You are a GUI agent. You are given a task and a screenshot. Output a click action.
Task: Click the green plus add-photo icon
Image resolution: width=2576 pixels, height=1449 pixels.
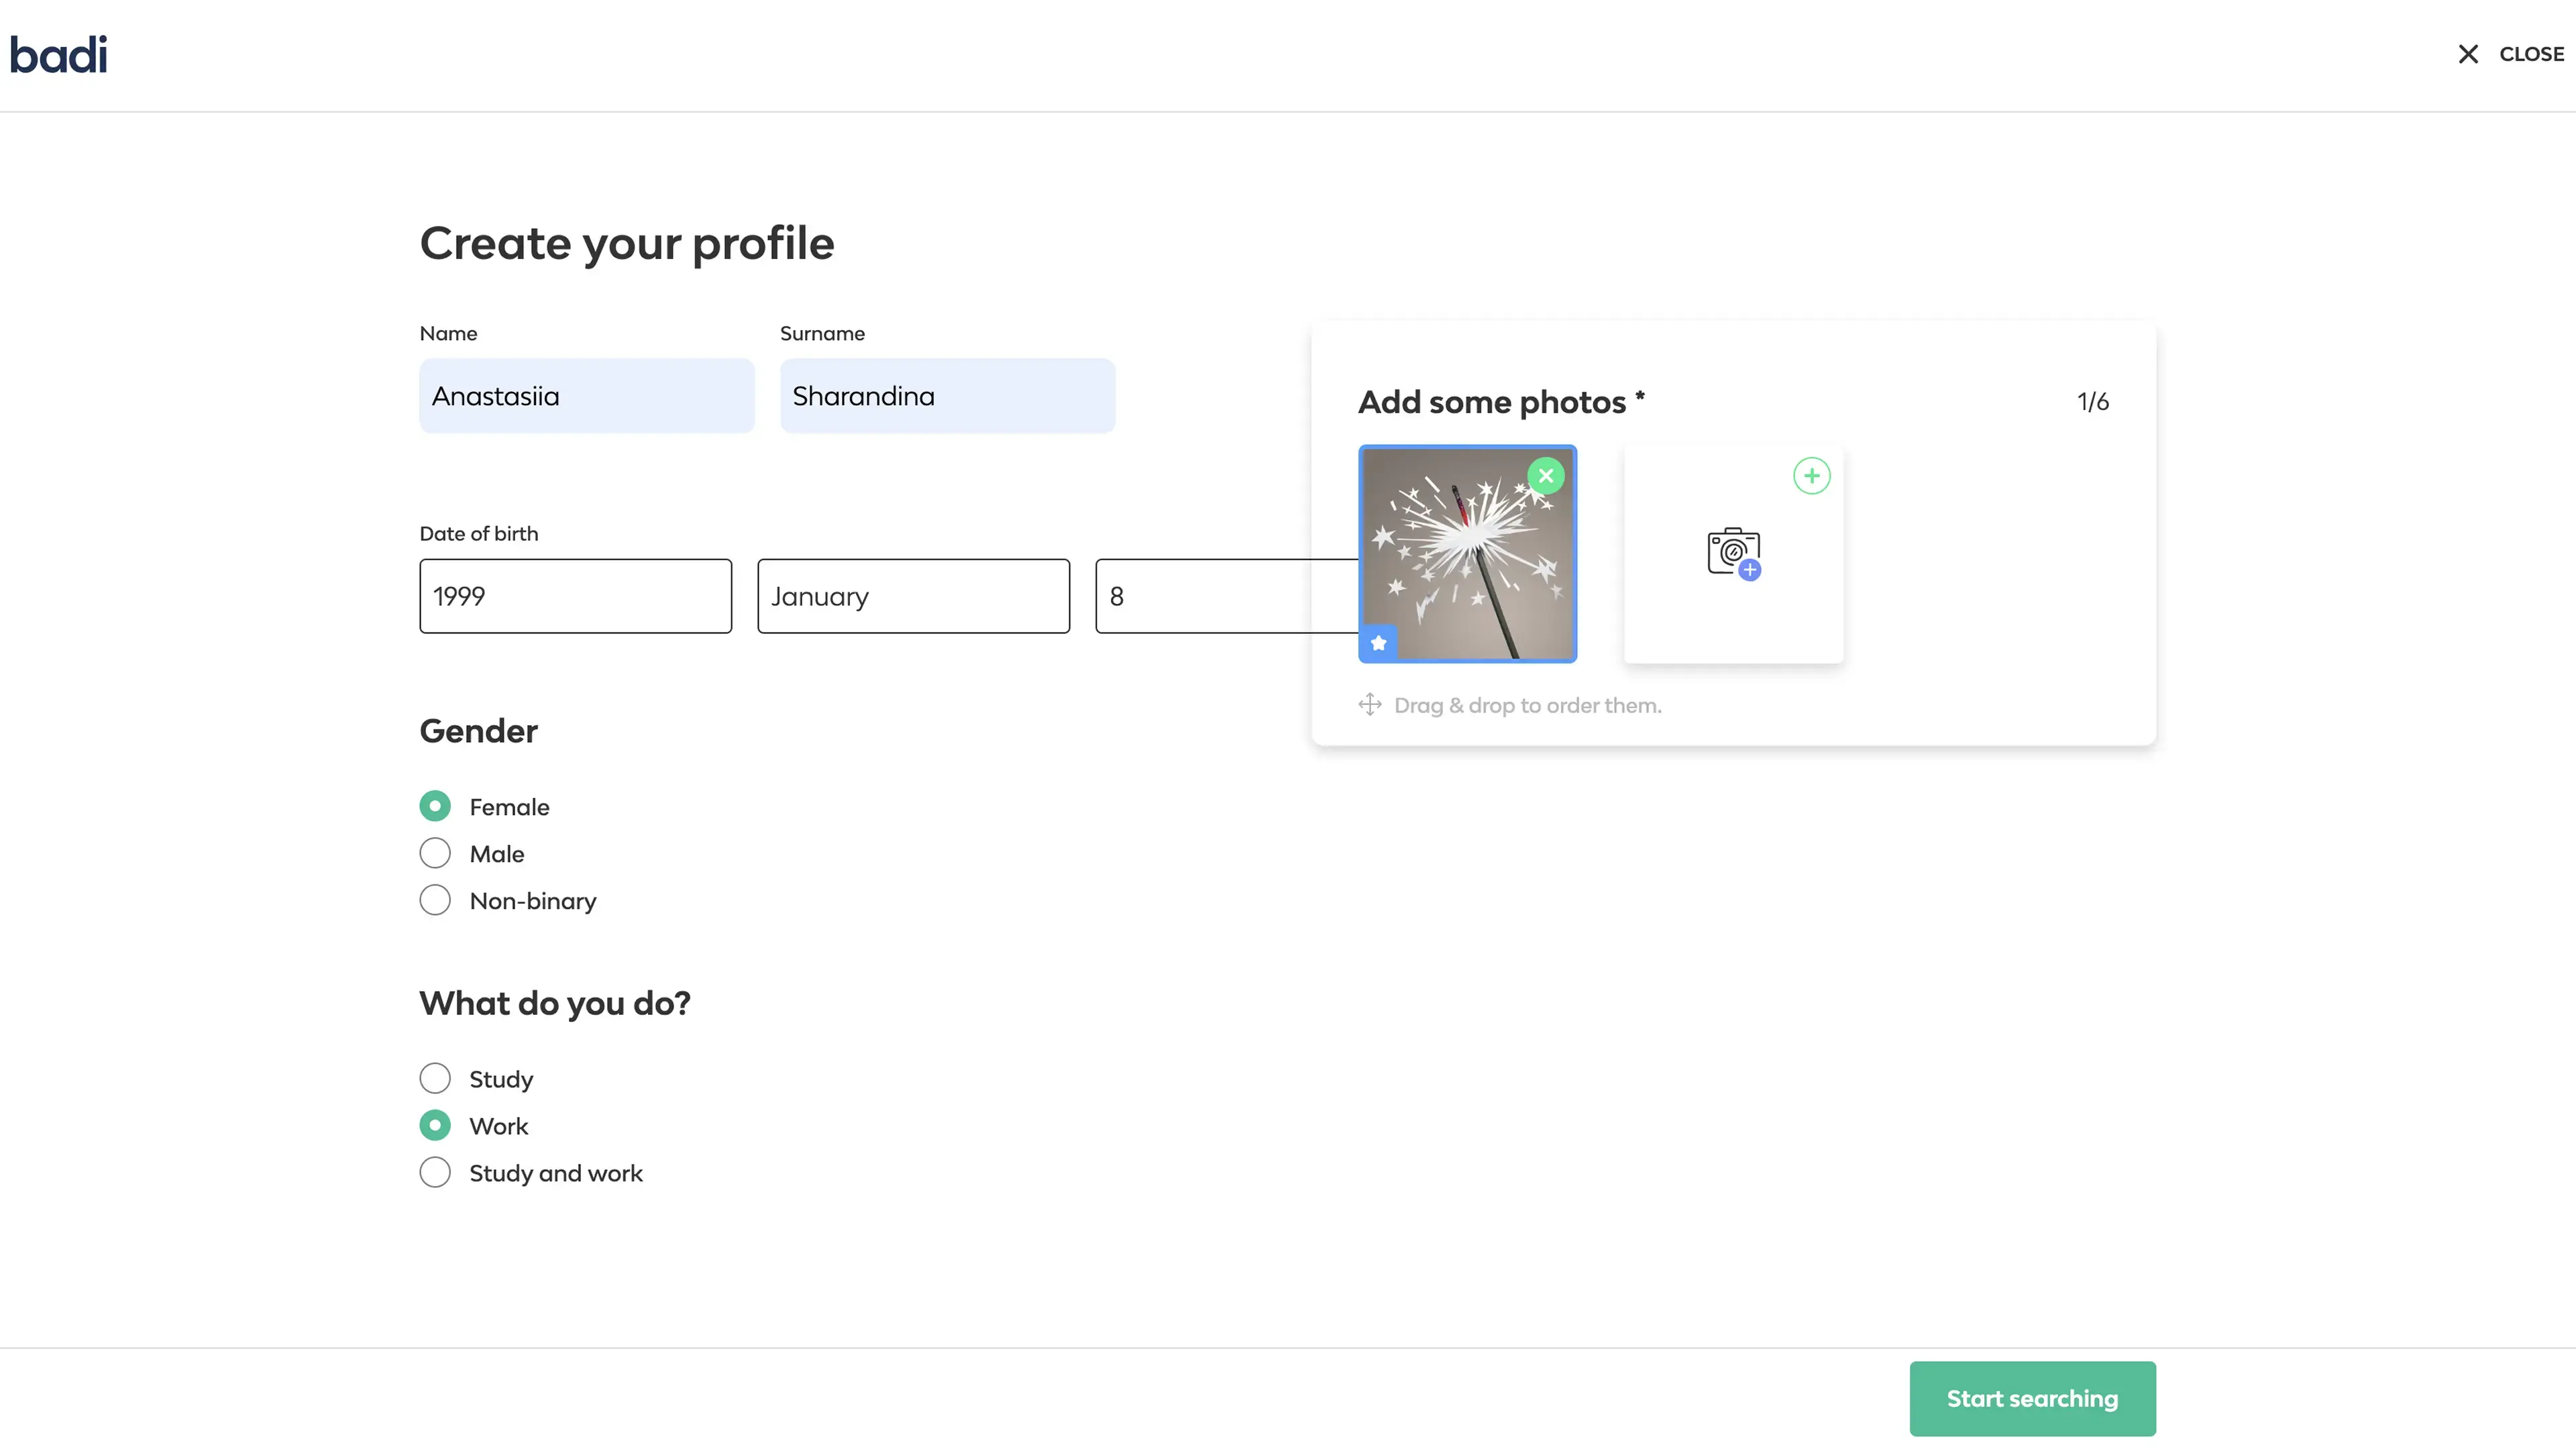pyautogui.click(x=1811, y=476)
